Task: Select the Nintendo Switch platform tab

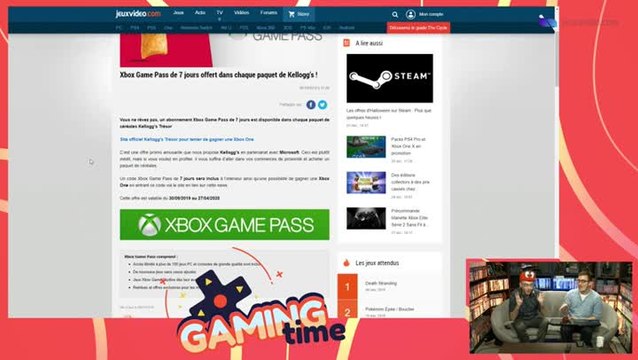Action: click(x=197, y=28)
